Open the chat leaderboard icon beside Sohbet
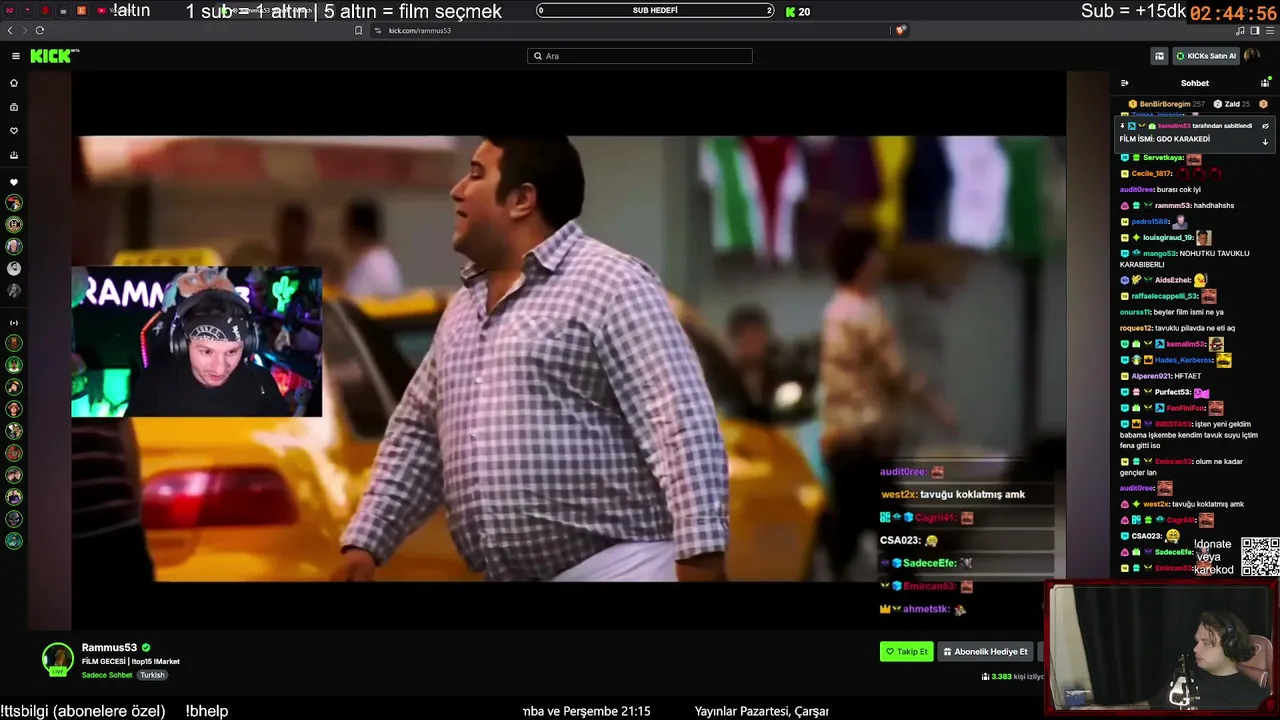The width and height of the screenshot is (1280, 720). tap(1265, 83)
